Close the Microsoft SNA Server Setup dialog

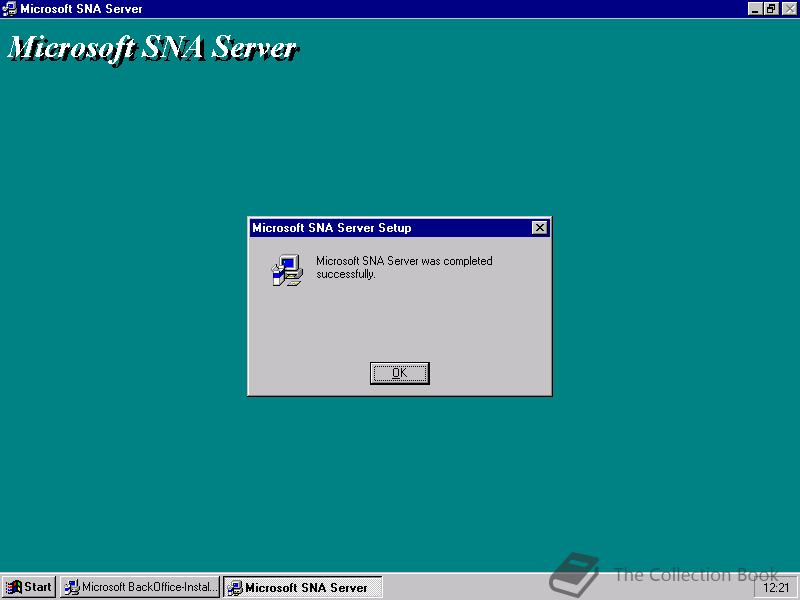(539, 228)
